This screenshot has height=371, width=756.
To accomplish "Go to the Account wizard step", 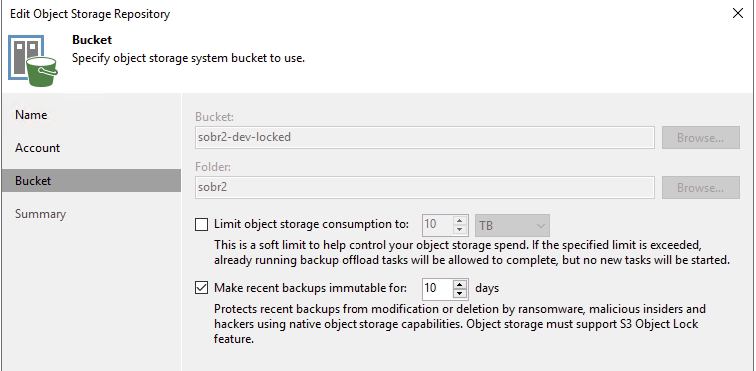I will (x=38, y=148).
